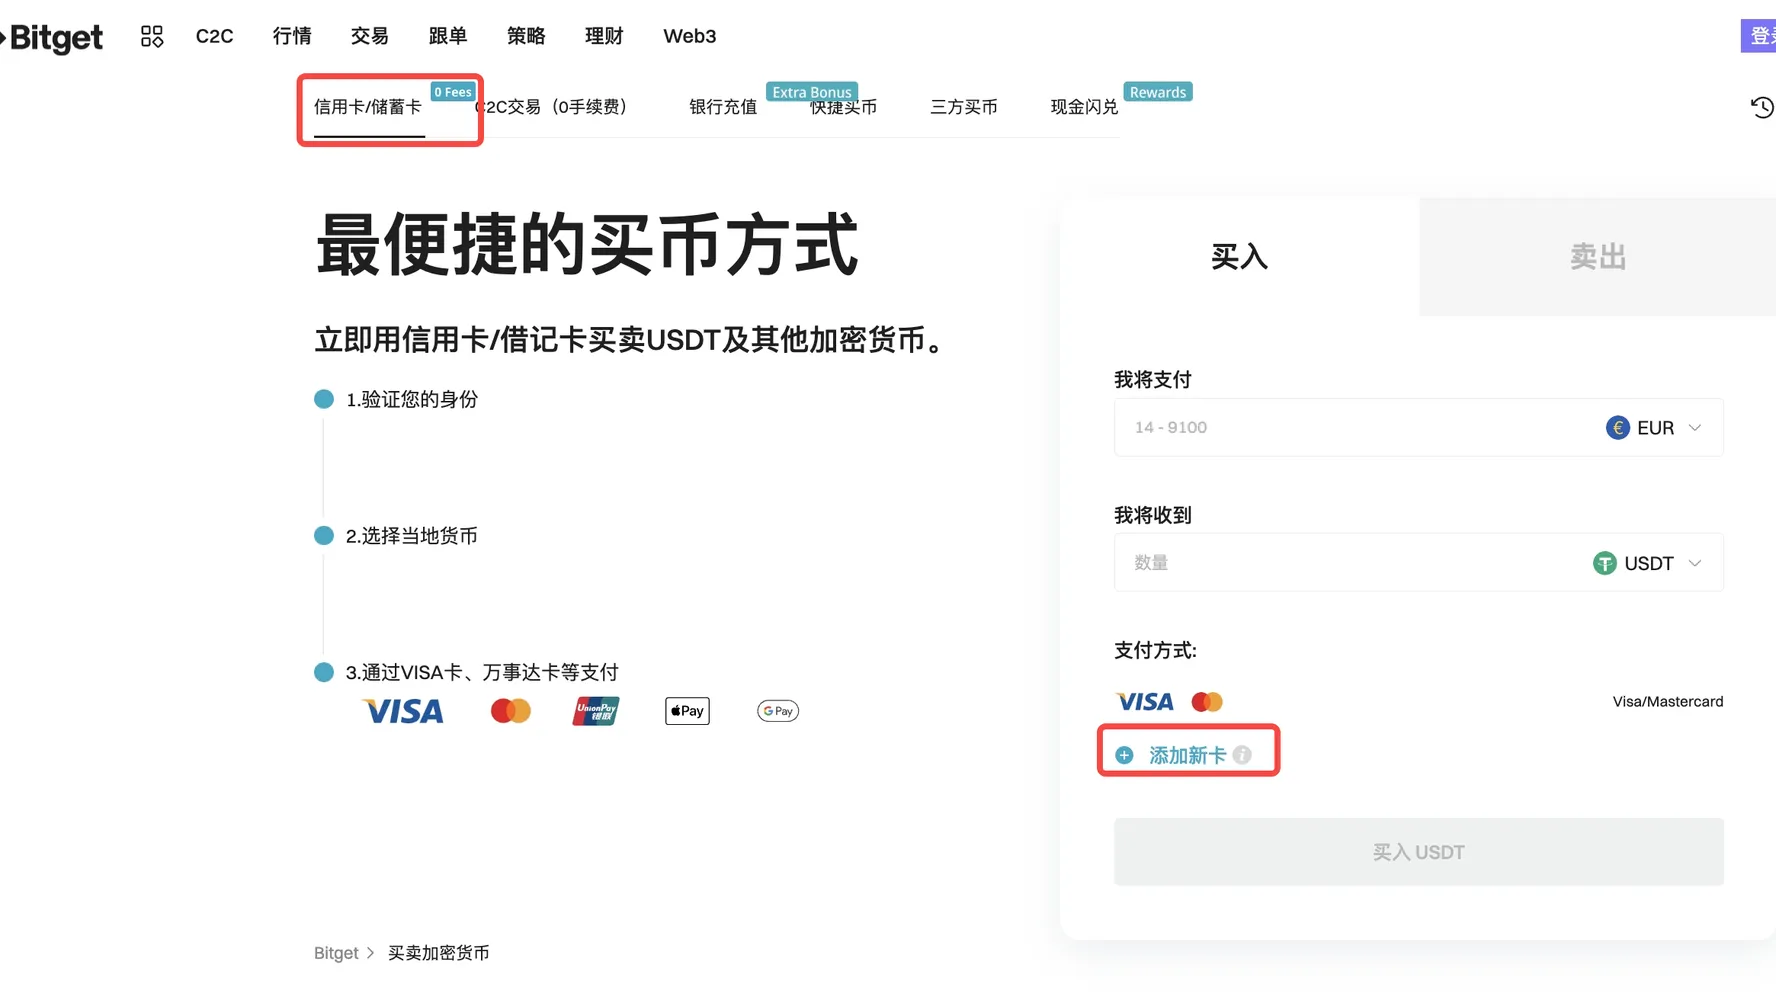Click the Bitget breadcrumb link
The image size is (1776, 1000).
point(336,952)
